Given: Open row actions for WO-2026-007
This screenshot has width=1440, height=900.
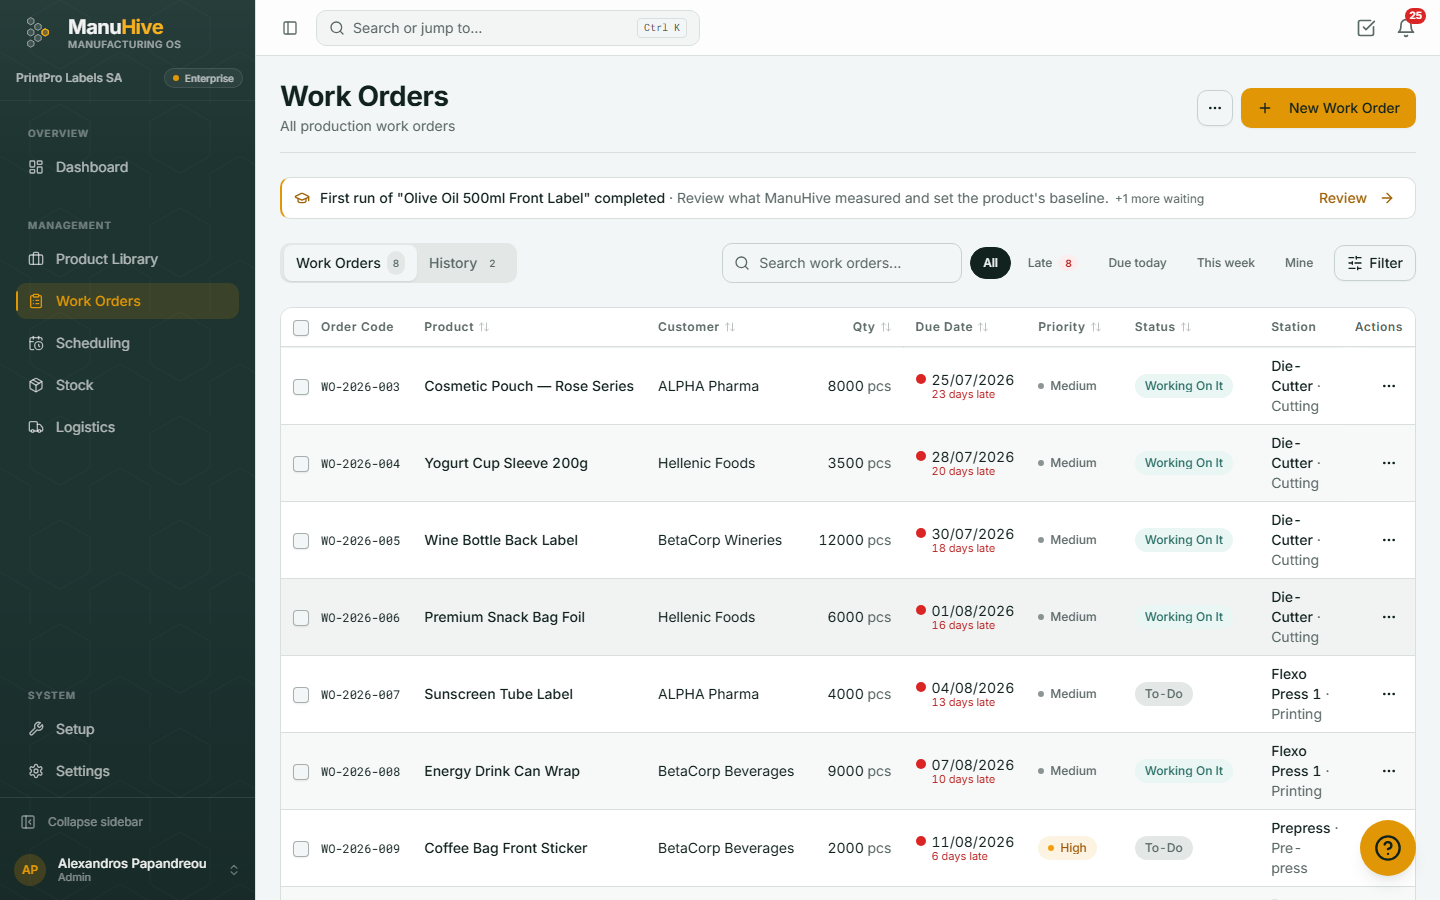Looking at the screenshot, I should click(1389, 694).
